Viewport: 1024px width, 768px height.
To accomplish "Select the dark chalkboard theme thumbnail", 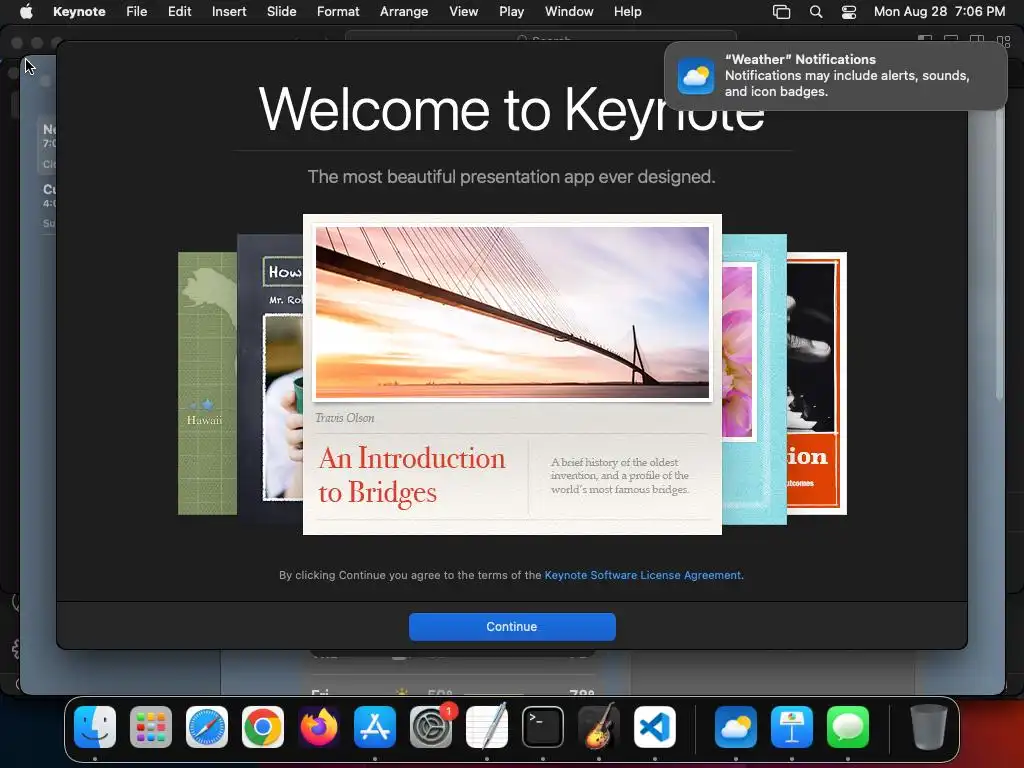I will 270,379.
